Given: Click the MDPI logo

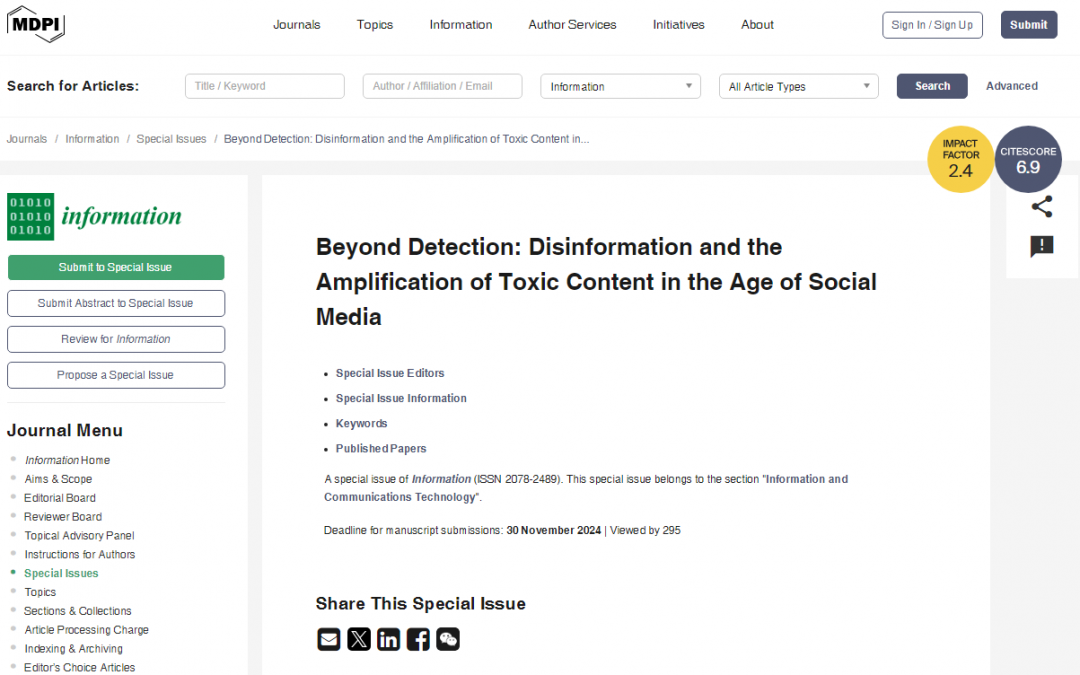Looking at the screenshot, I should [x=35, y=24].
